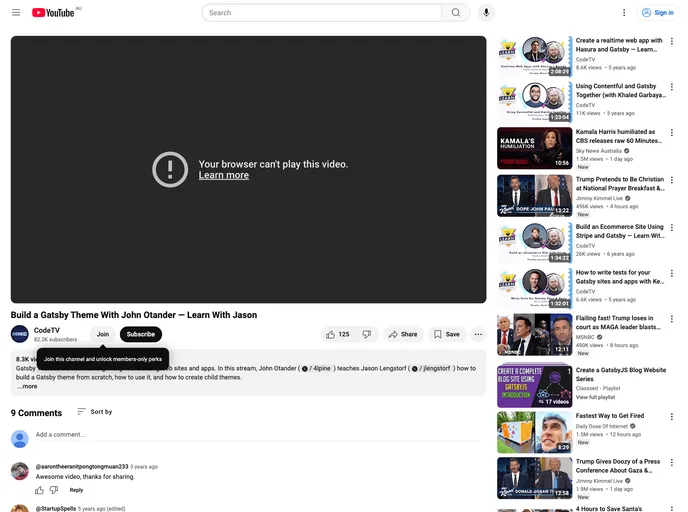Open options for Fastest Way to Get Fired
The height and width of the screenshot is (512, 688).
(x=672, y=417)
